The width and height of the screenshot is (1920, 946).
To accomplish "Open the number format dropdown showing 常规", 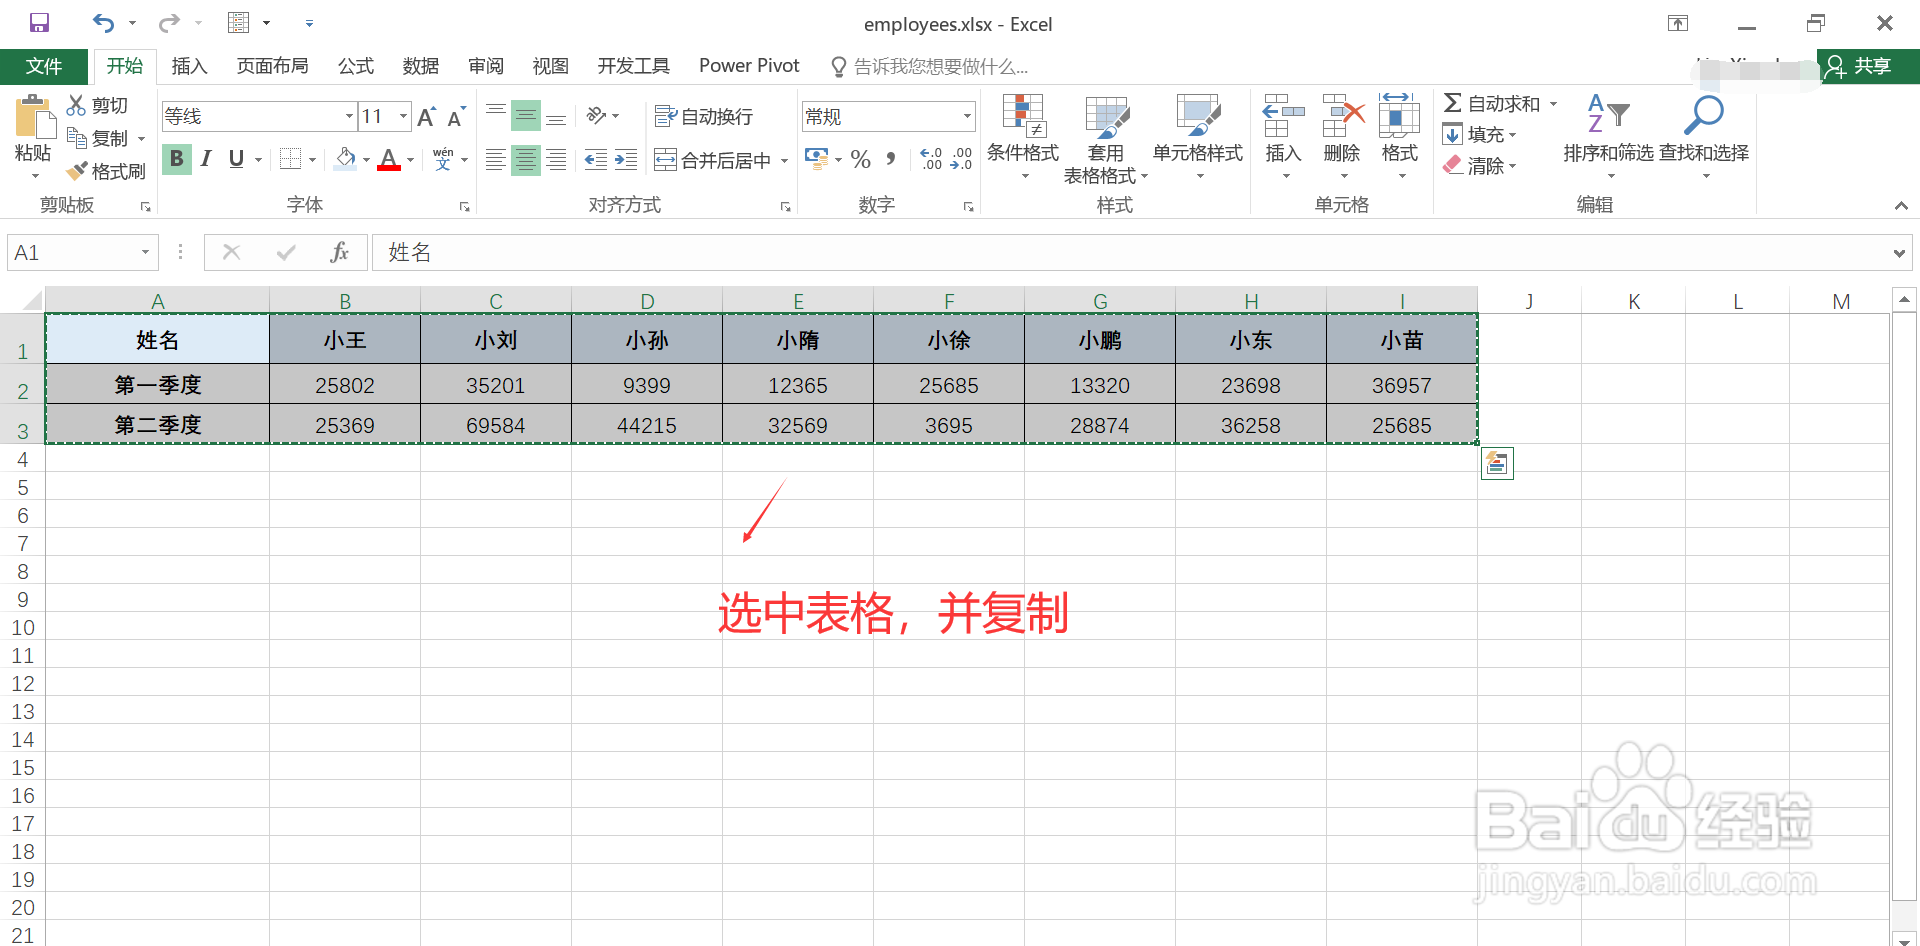I will (966, 116).
